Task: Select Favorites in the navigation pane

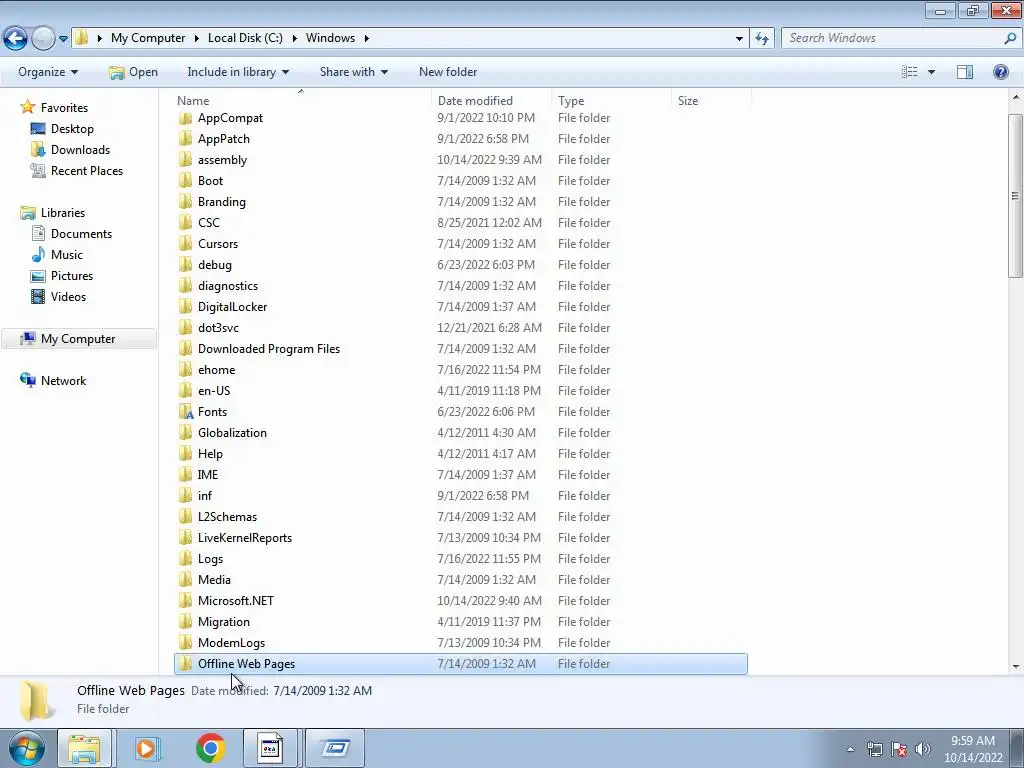Action: pos(64,108)
